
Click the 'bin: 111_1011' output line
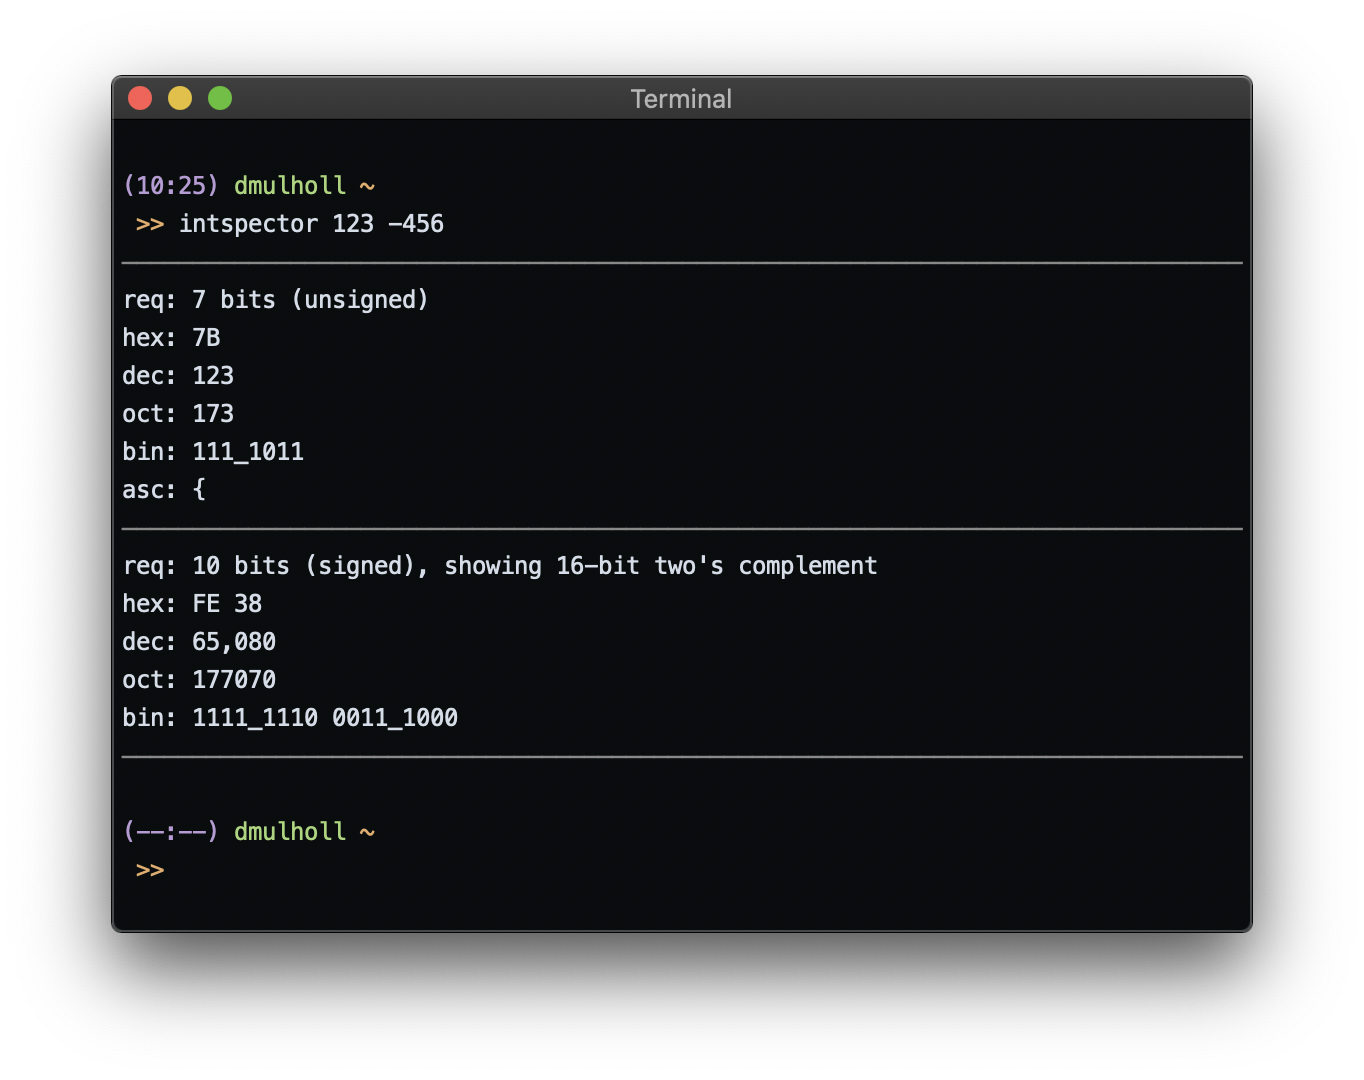(213, 452)
